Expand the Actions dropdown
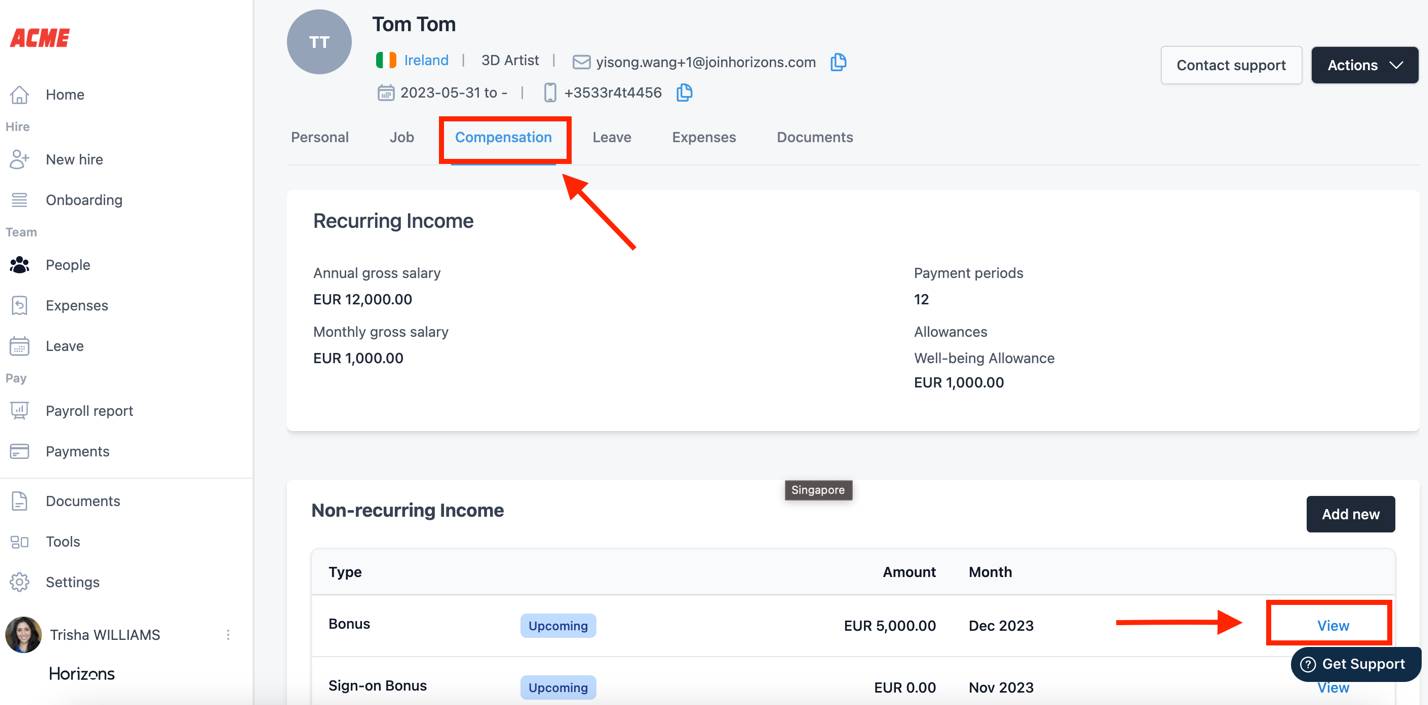The width and height of the screenshot is (1428, 705). (x=1364, y=65)
